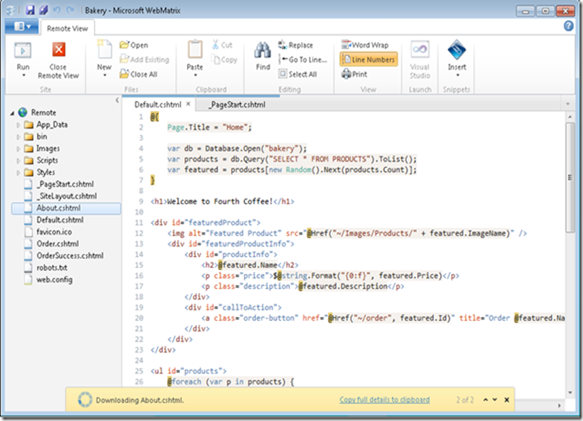
Task: Click the Replace icon
Action: click(282, 45)
